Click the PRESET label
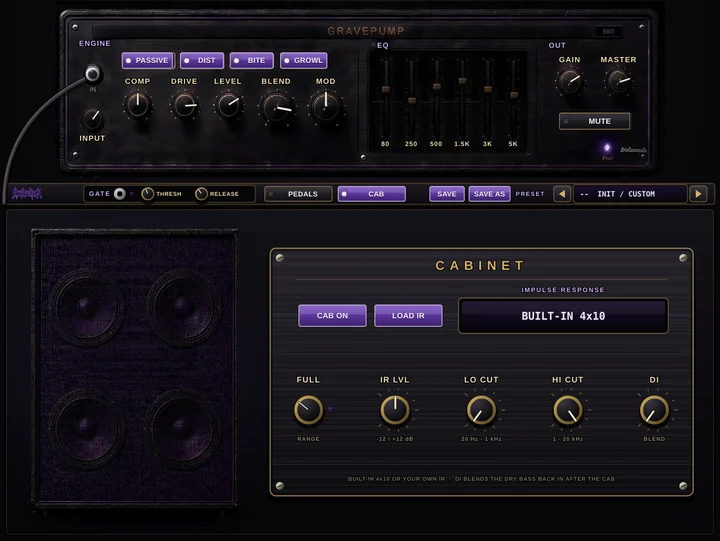 530,194
